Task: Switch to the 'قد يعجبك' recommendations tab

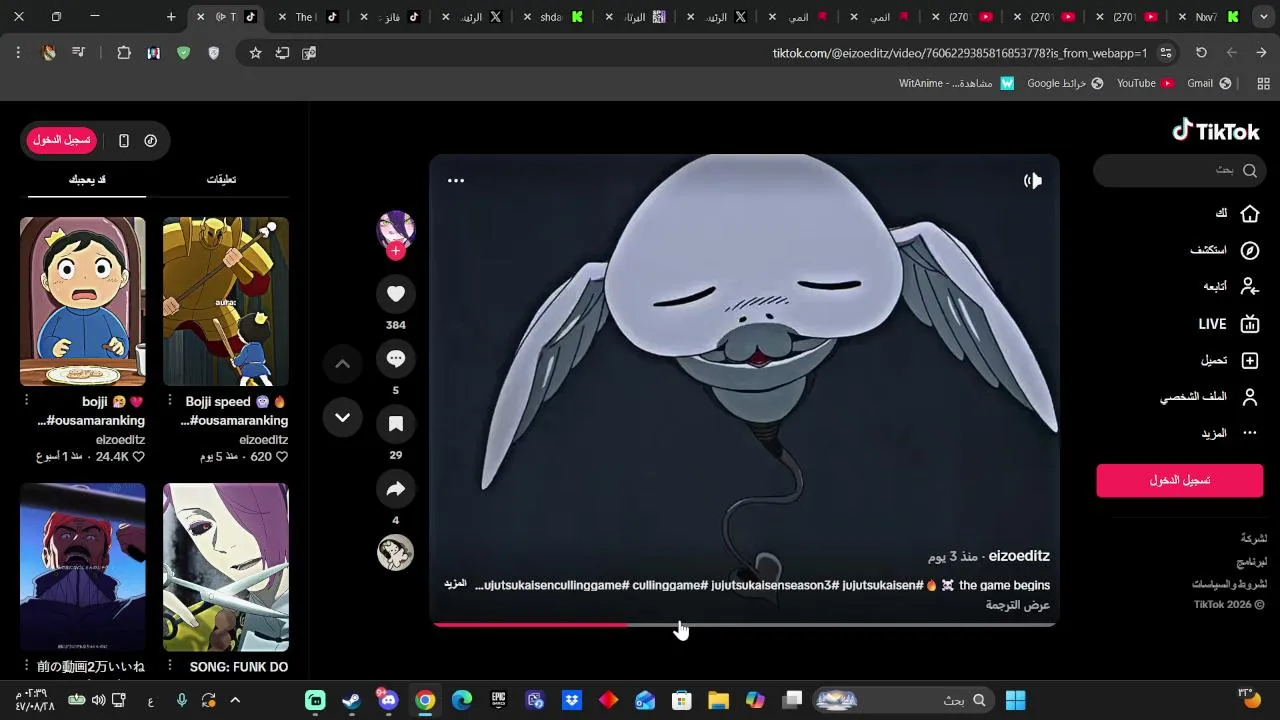Action: (87, 180)
